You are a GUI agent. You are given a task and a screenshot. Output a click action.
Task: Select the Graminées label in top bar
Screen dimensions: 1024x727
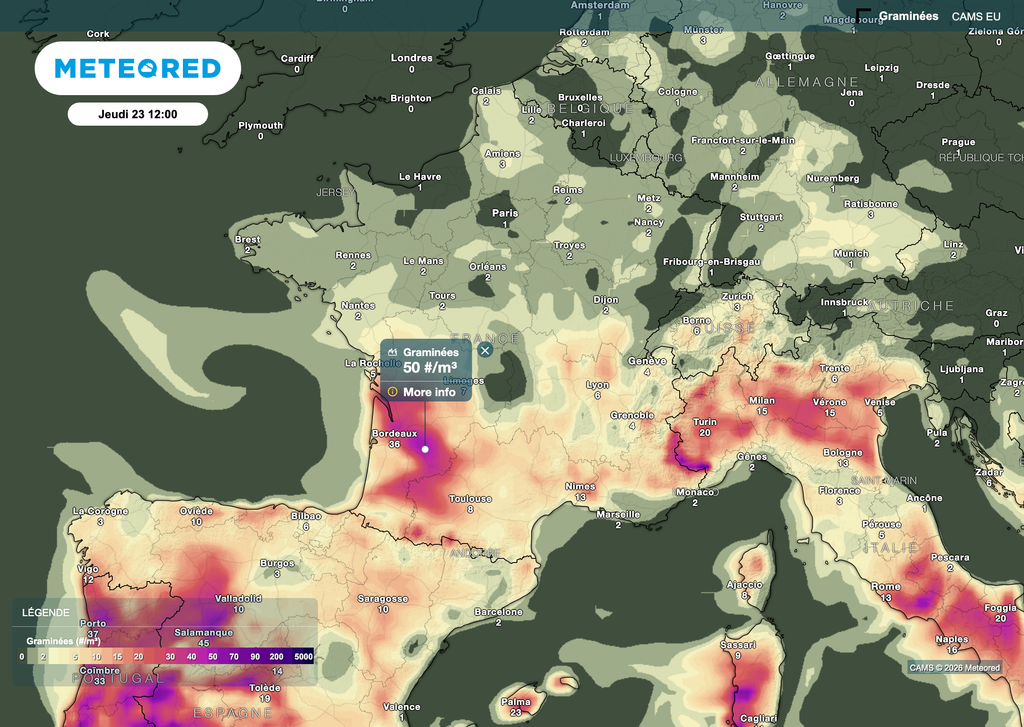[908, 16]
